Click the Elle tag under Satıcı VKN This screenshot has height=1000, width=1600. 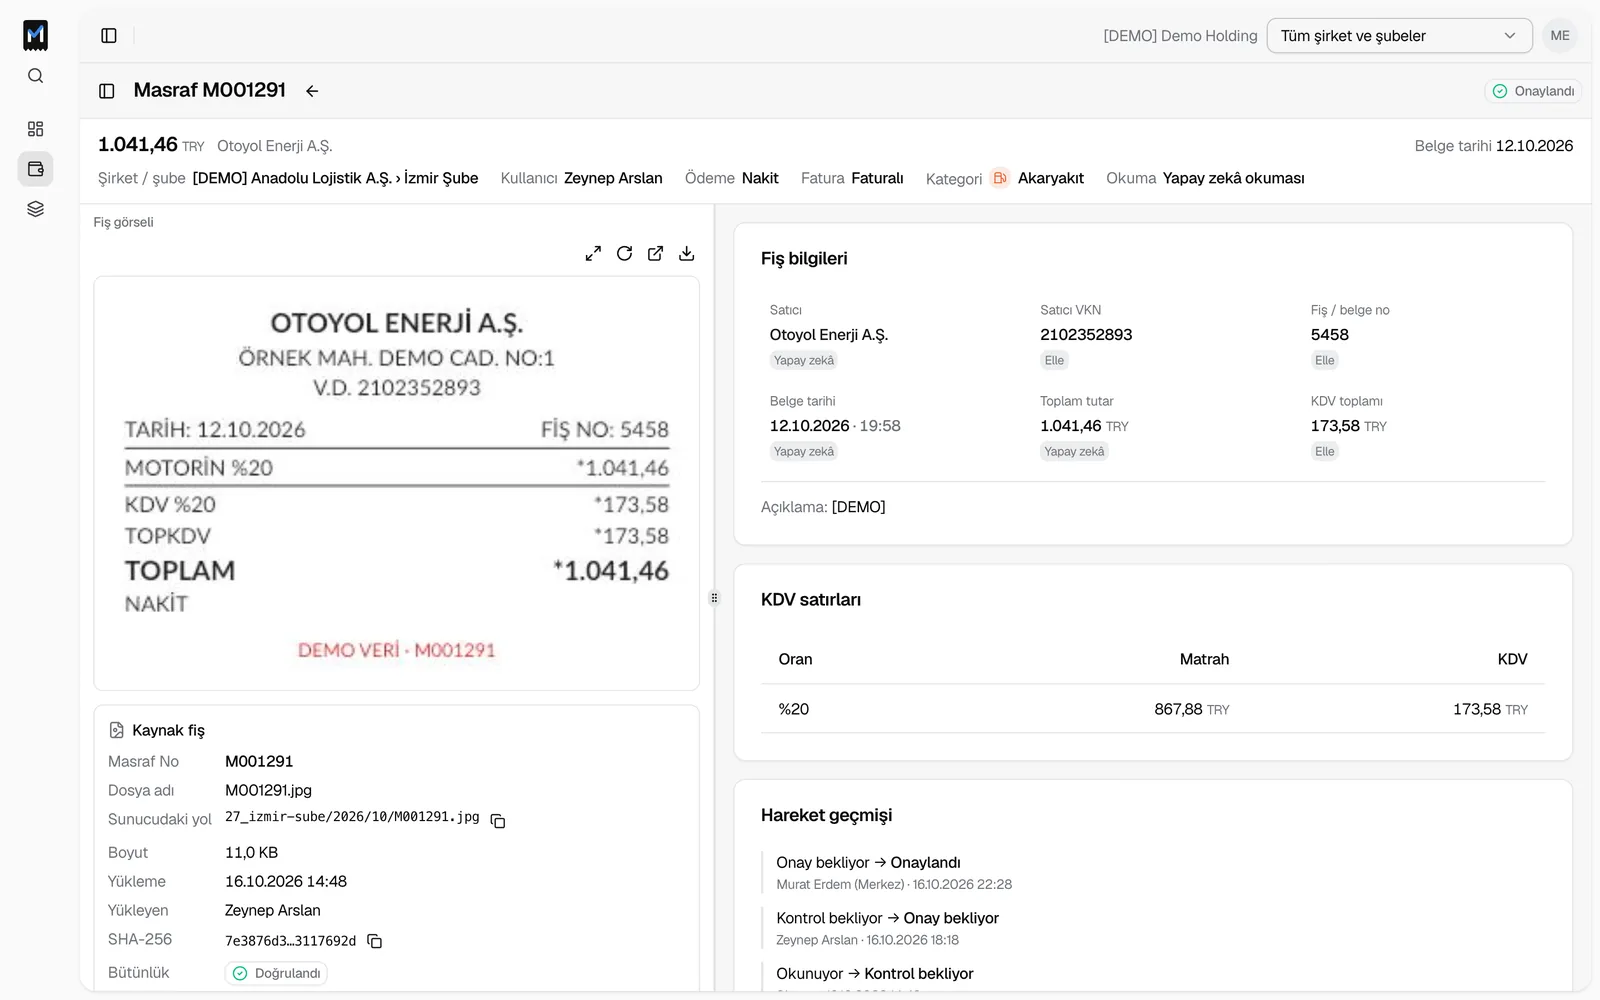click(x=1054, y=361)
